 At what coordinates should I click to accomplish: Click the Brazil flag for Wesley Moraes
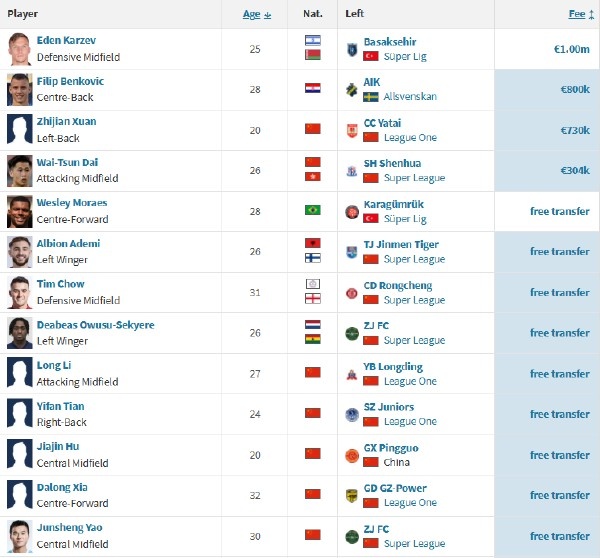pyautogui.click(x=313, y=211)
